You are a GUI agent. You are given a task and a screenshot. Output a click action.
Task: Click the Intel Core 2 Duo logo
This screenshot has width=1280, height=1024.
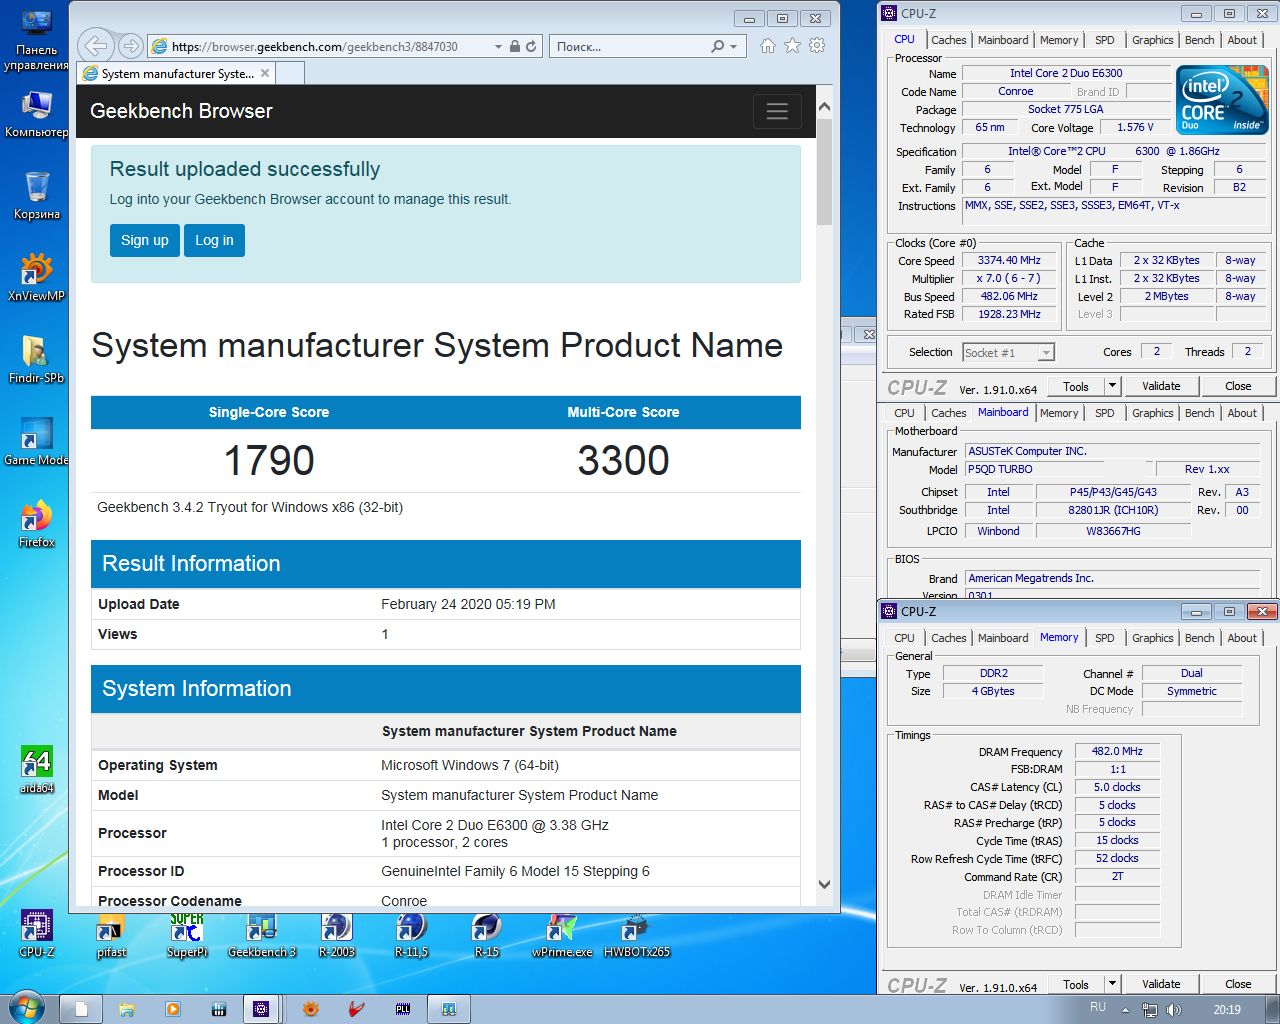tap(1222, 100)
